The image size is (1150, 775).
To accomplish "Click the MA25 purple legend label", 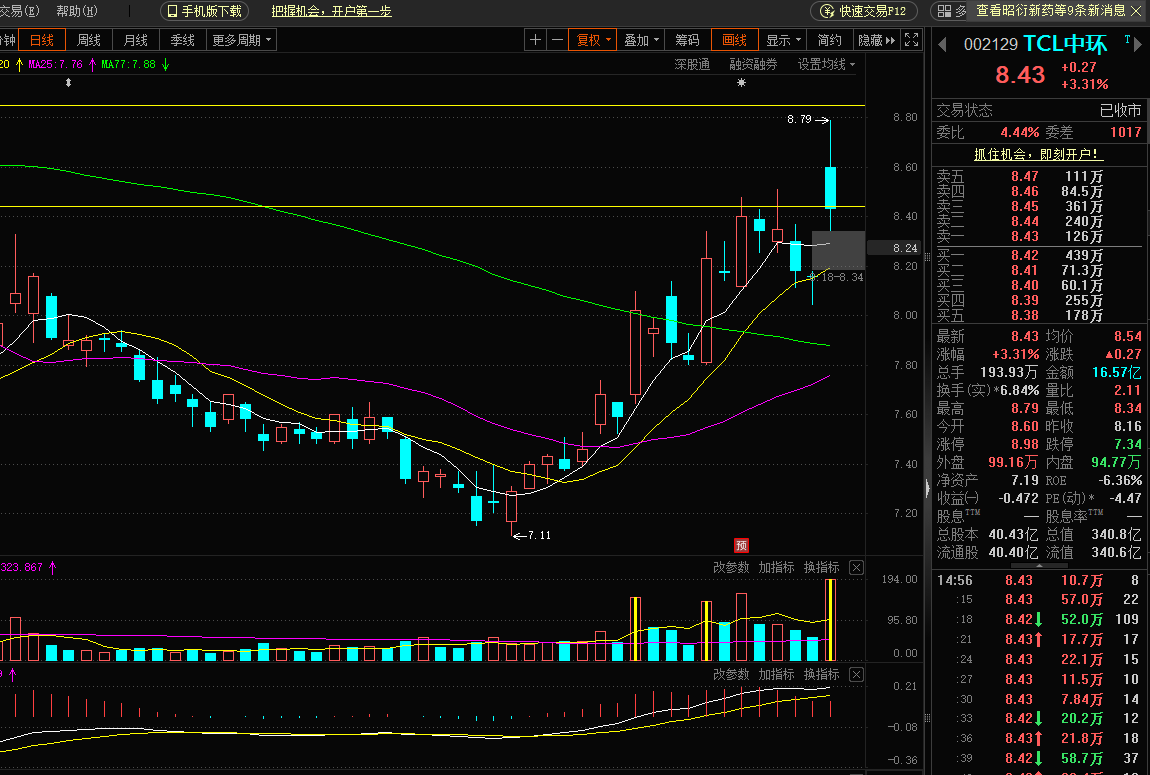I will click(x=56, y=65).
